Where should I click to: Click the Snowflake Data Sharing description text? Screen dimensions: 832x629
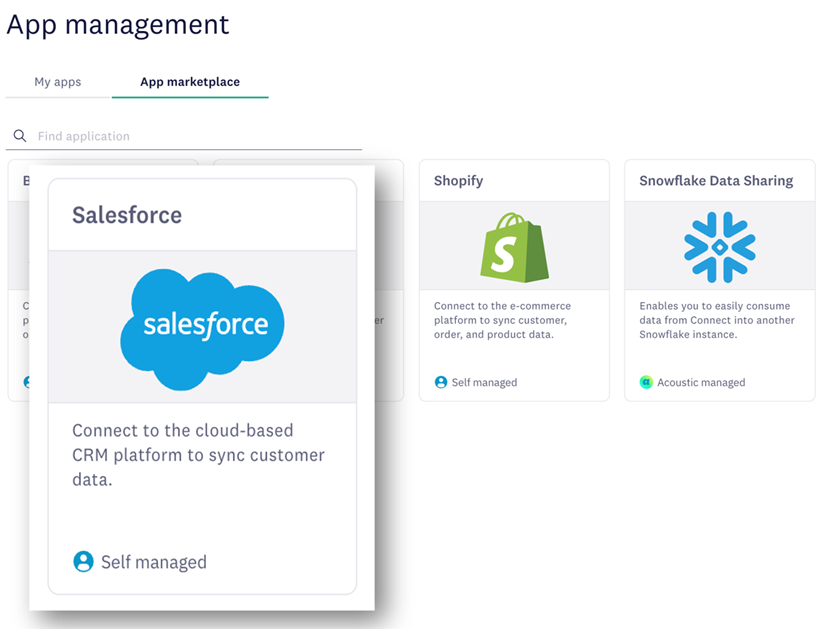coord(717,320)
